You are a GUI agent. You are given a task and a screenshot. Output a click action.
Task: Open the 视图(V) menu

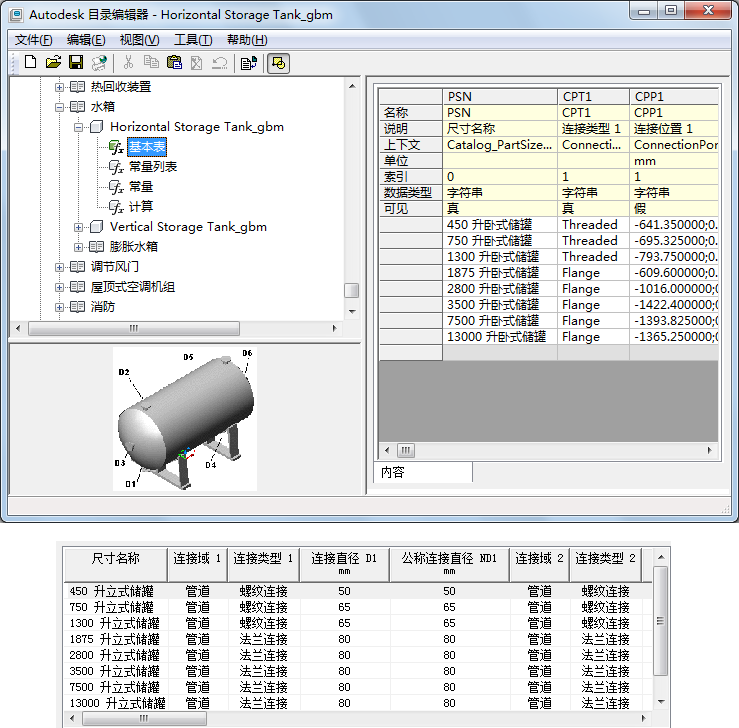pyautogui.click(x=140, y=40)
